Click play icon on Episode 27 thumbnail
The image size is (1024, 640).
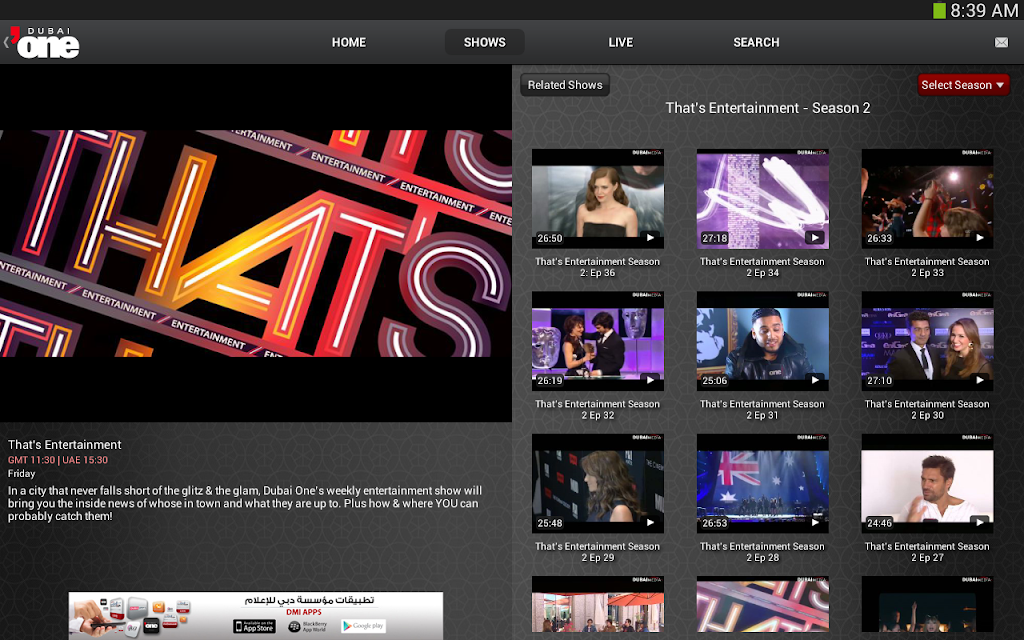pos(979,522)
